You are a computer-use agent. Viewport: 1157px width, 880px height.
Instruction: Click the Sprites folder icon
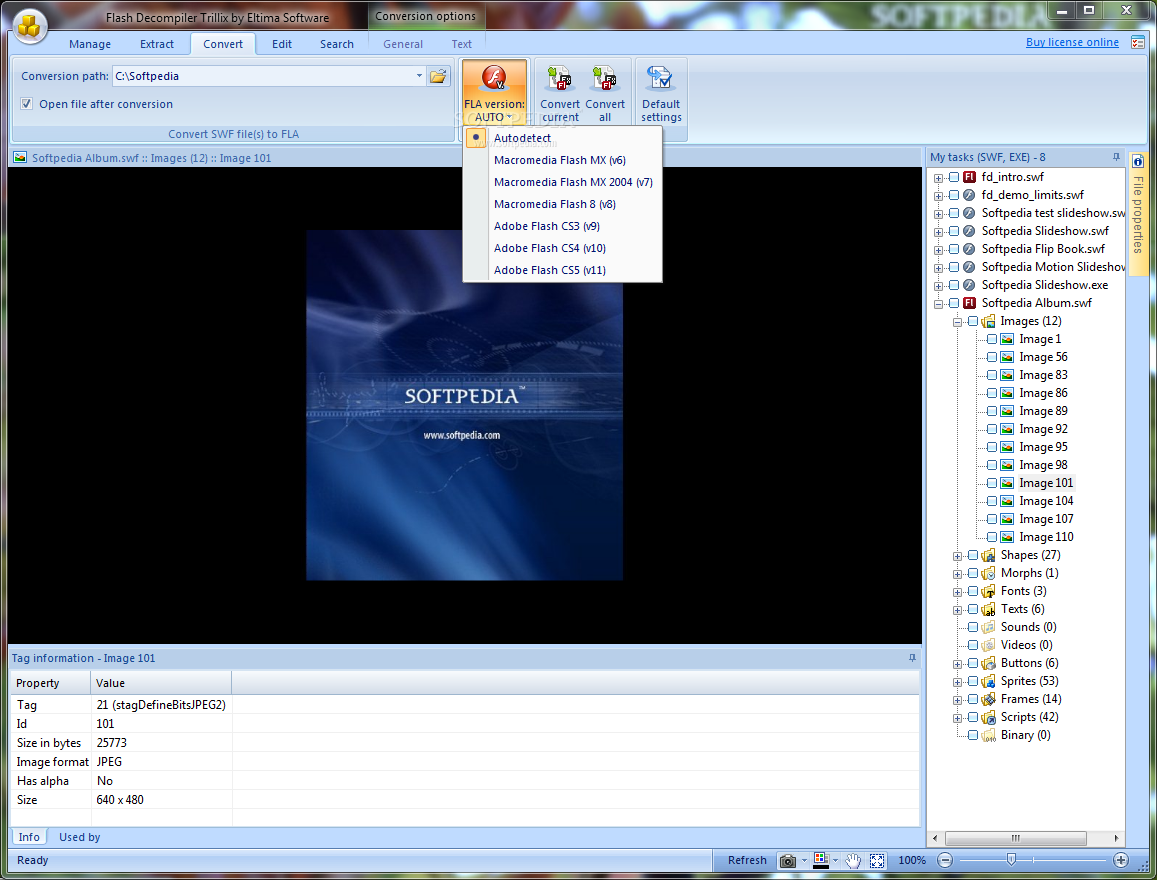point(988,682)
